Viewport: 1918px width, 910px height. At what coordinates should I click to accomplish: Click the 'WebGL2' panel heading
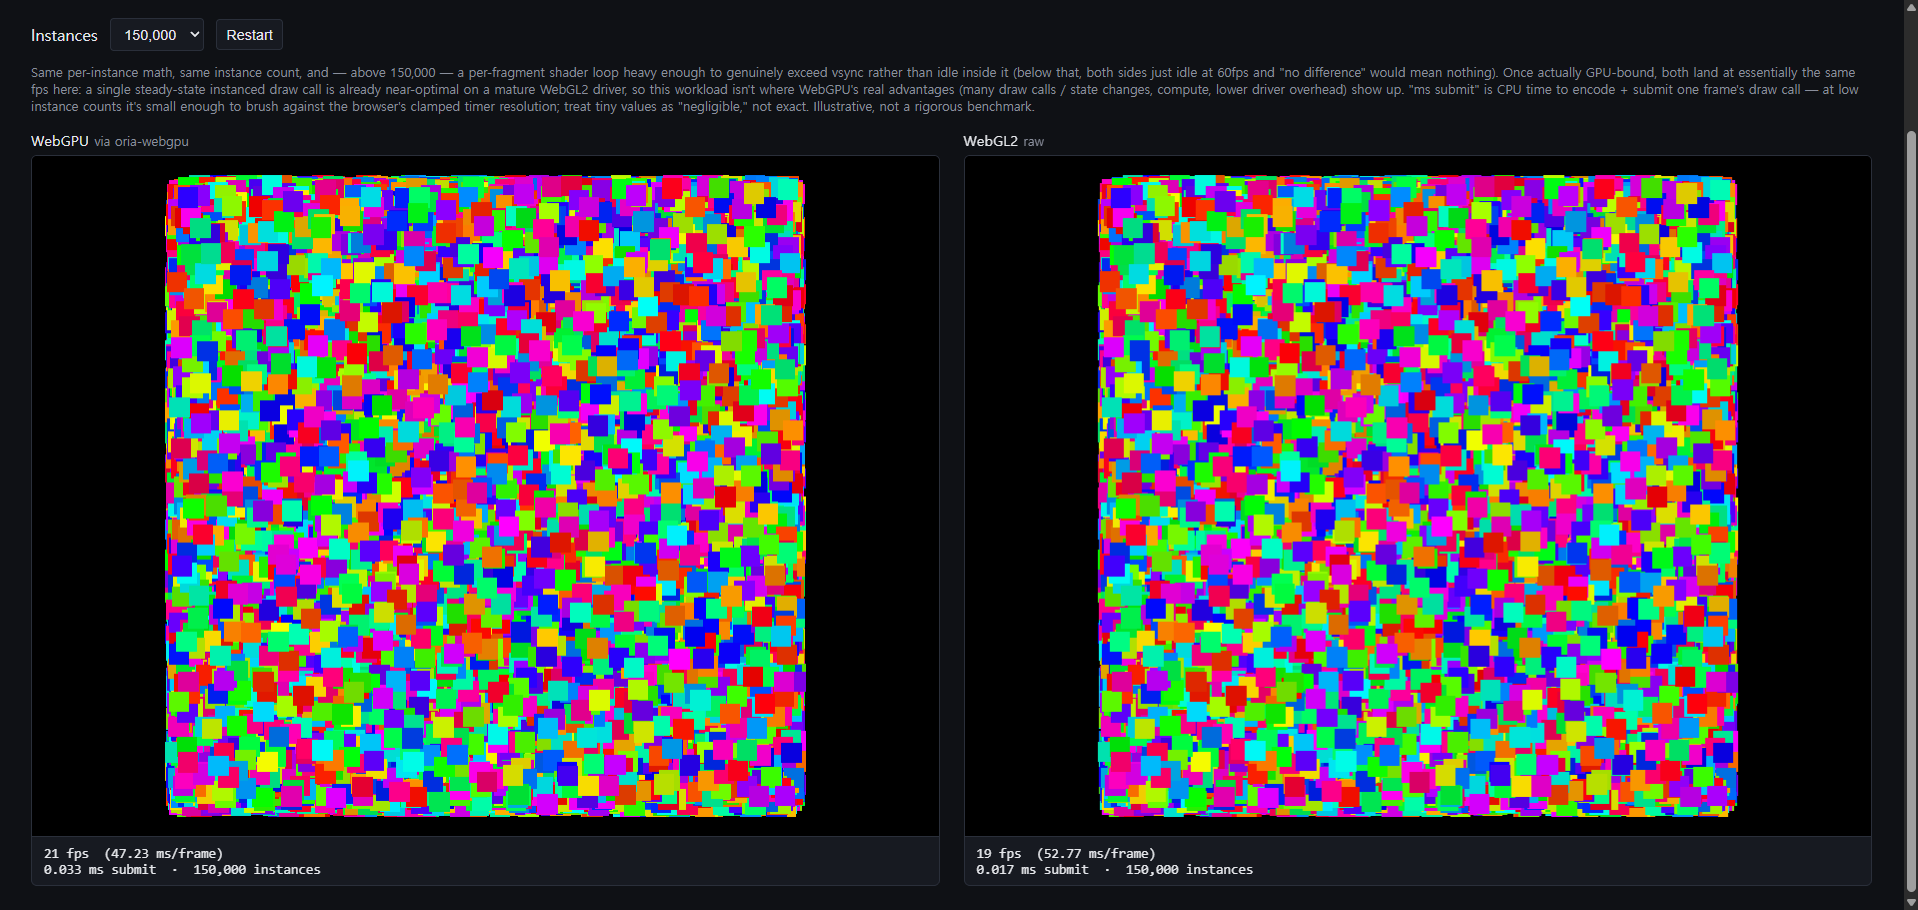coord(990,141)
